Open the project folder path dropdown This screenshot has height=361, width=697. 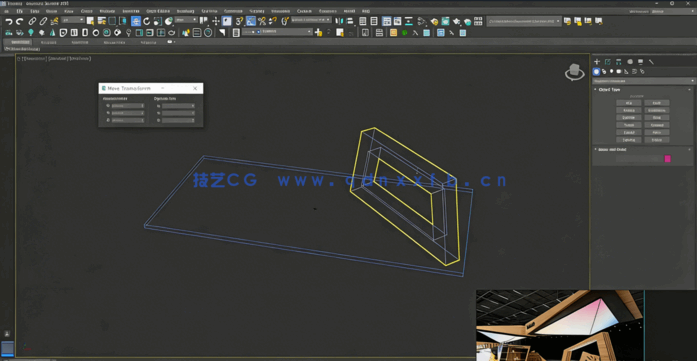click(524, 21)
